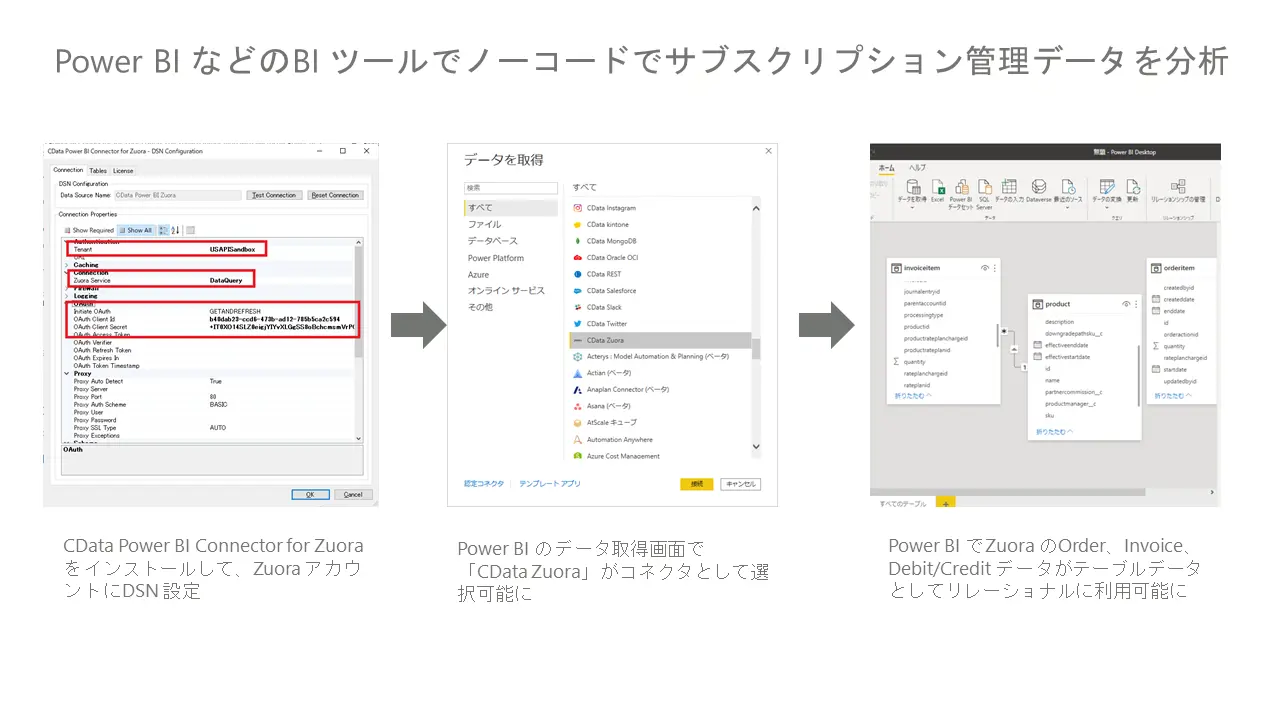
Task: Open the ヘルプ ribbon tab in Power BI
Action: tap(917, 167)
